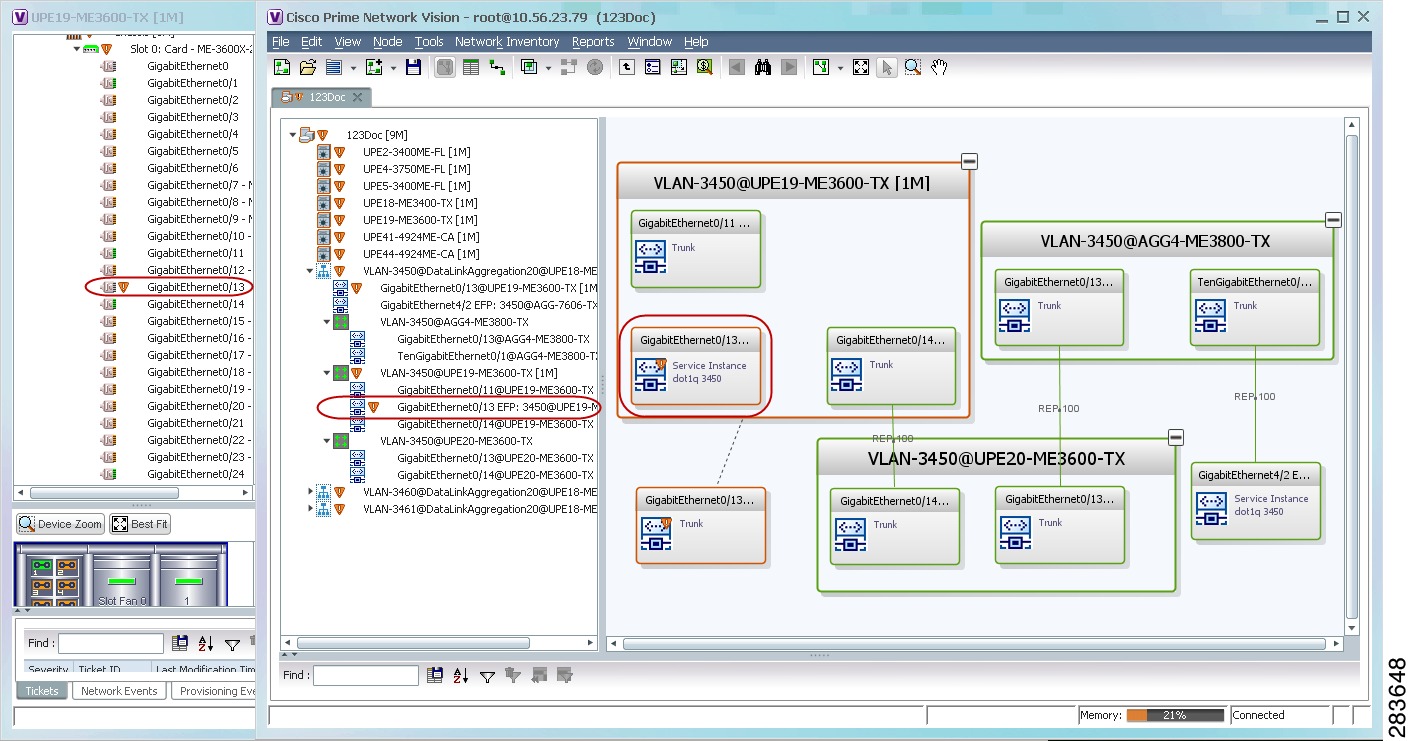
Task: Click the Memory usage bar in the status bar
Action: point(1175,715)
